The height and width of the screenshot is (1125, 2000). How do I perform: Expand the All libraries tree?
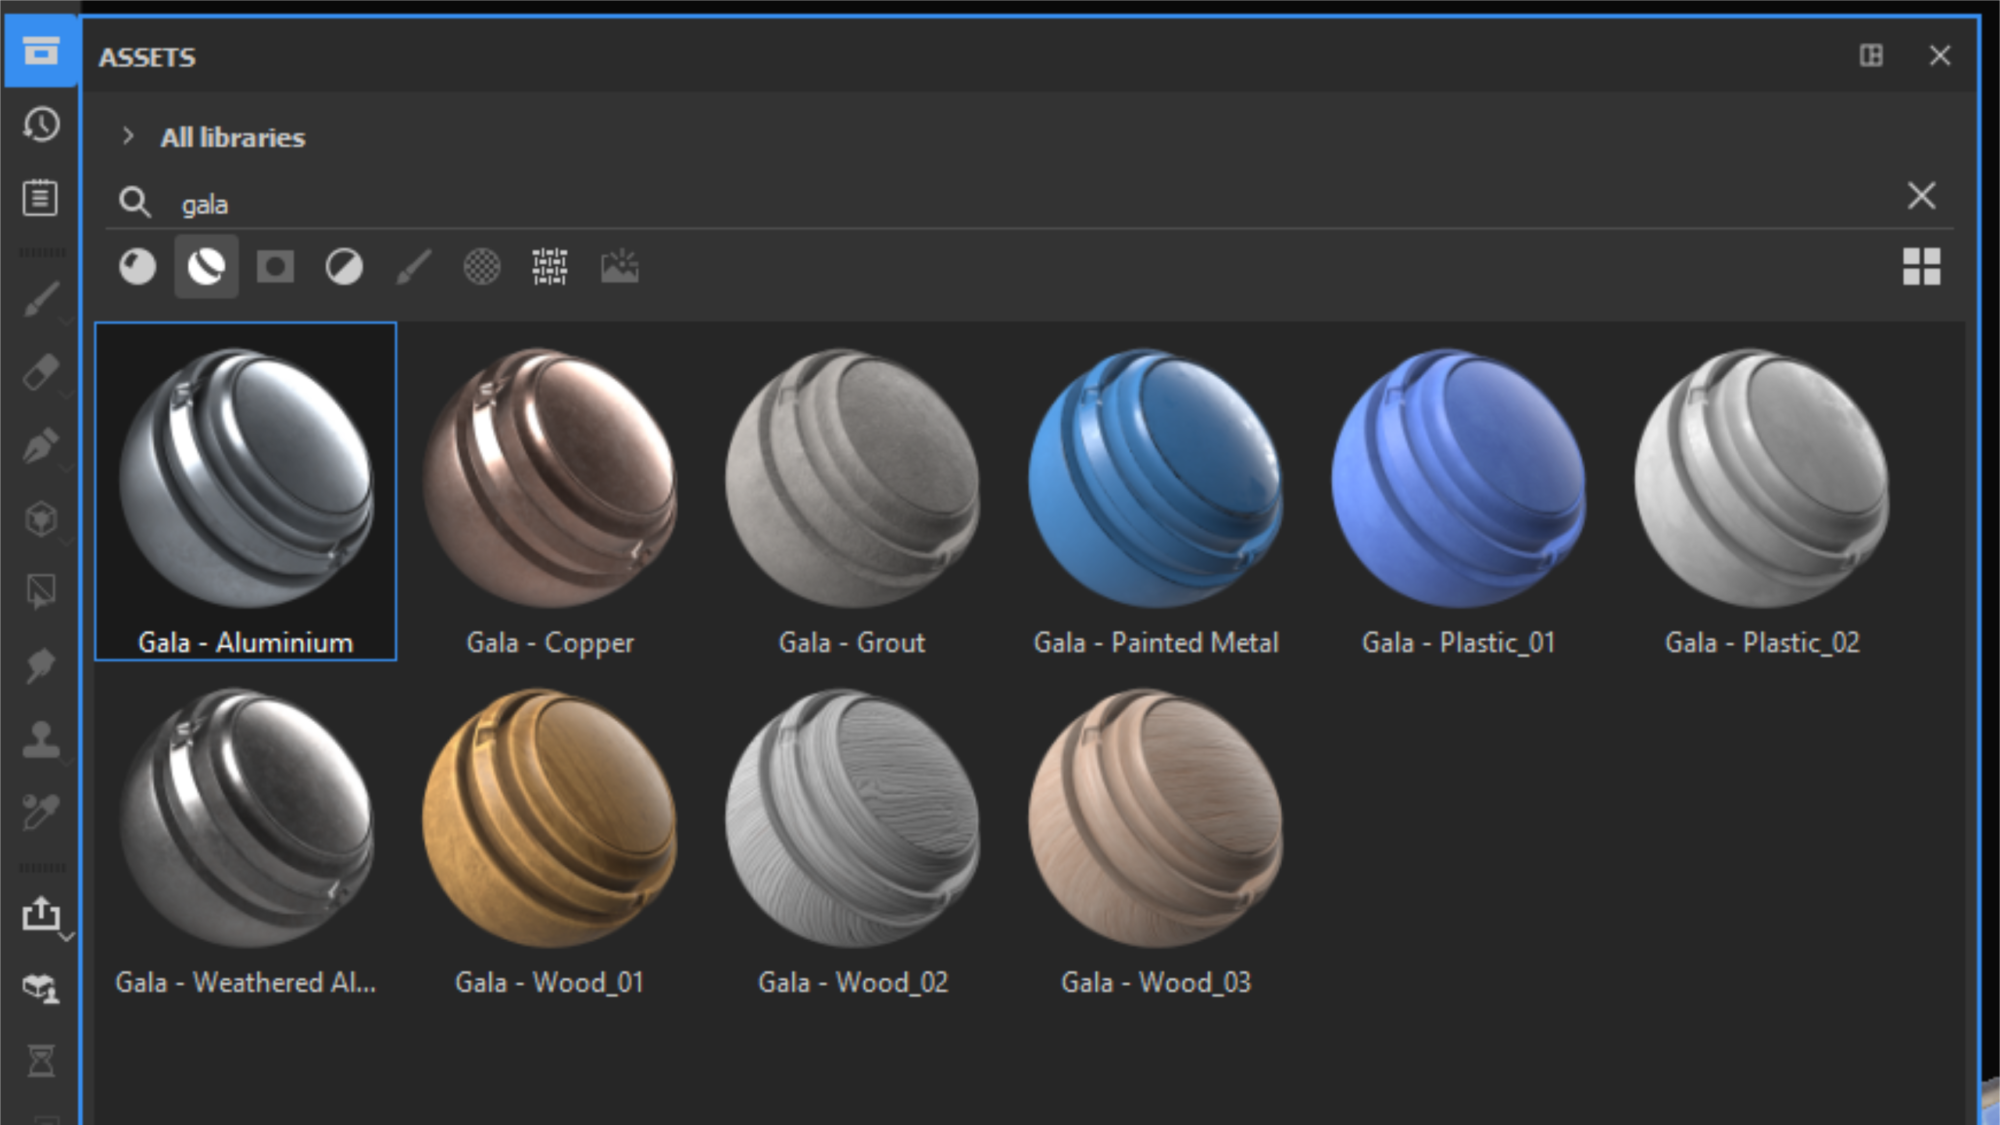pyautogui.click(x=128, y=136)
